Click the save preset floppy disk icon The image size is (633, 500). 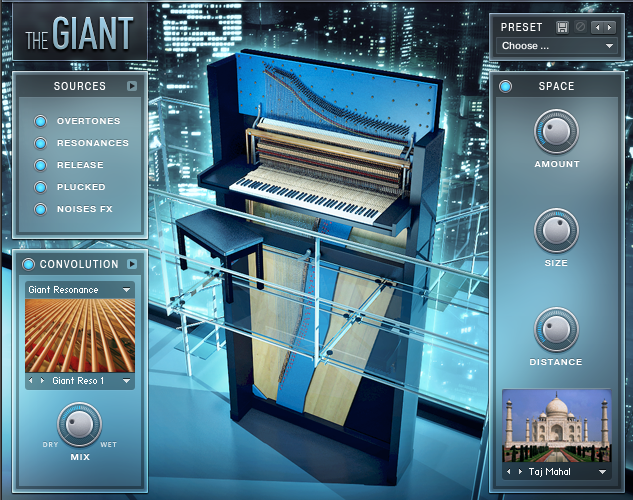563,27
